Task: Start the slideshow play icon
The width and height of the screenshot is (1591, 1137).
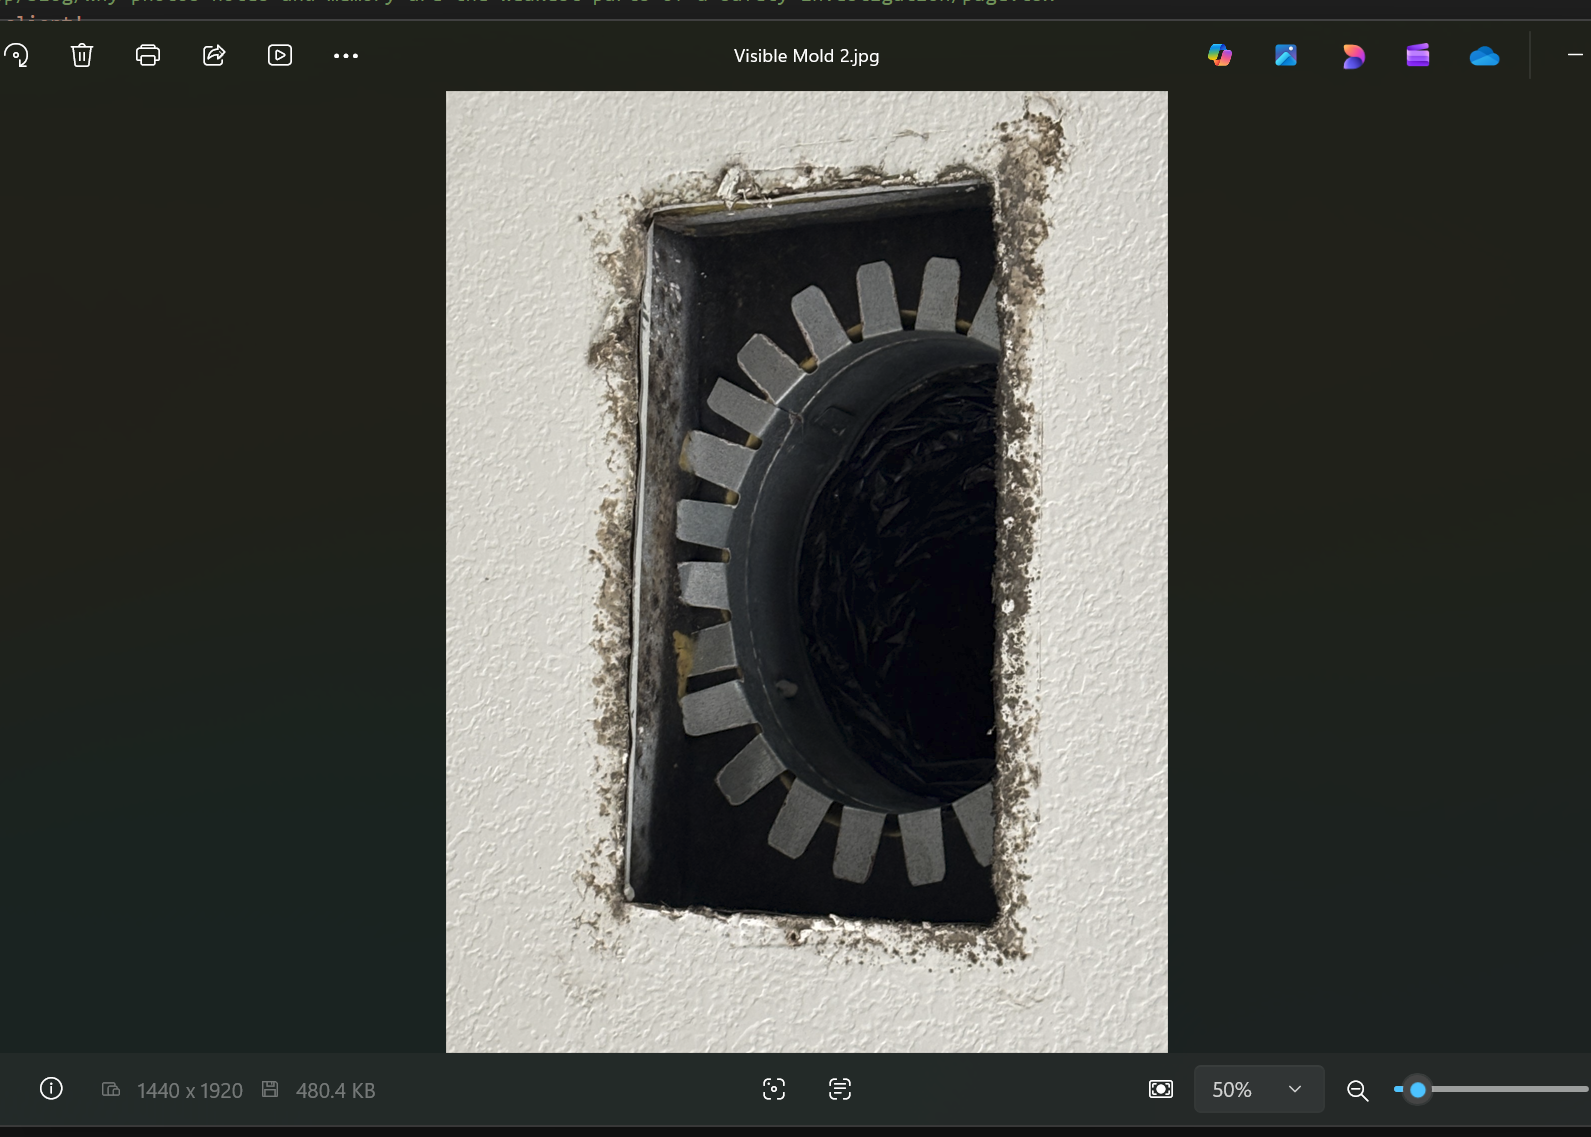Action: click(x=280, y=55)
